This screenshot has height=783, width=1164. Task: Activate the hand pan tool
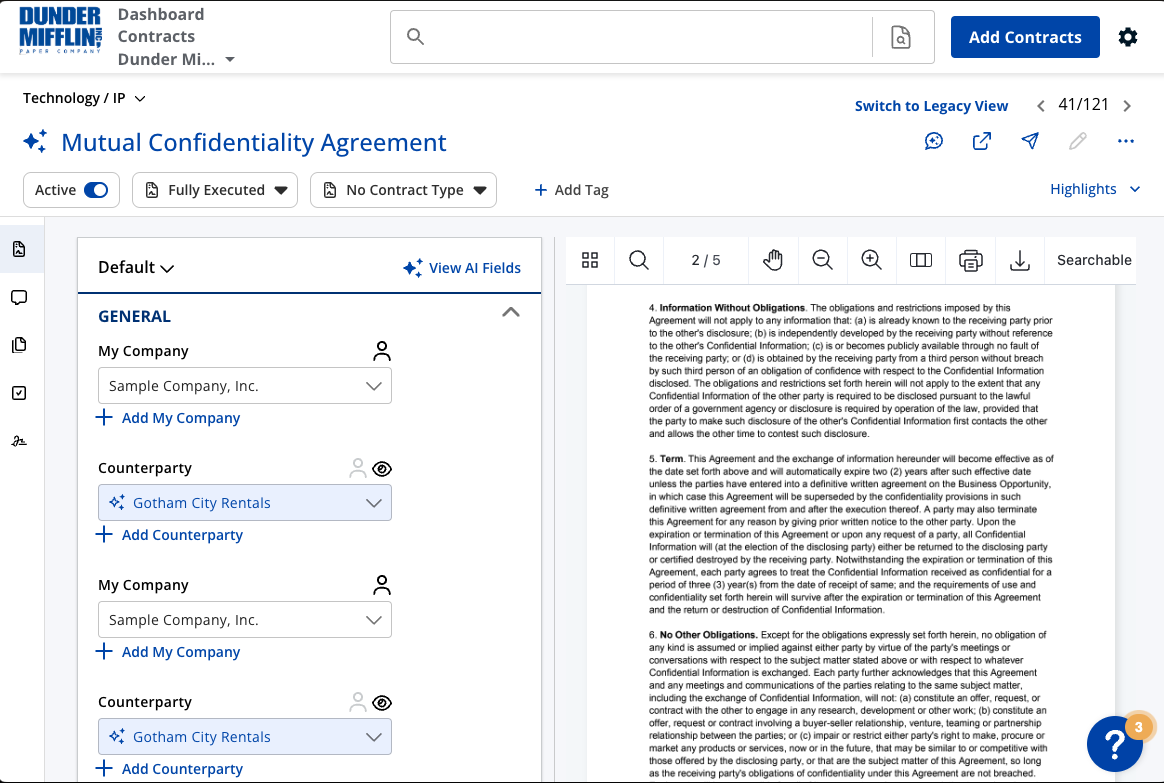click(773, 260)
